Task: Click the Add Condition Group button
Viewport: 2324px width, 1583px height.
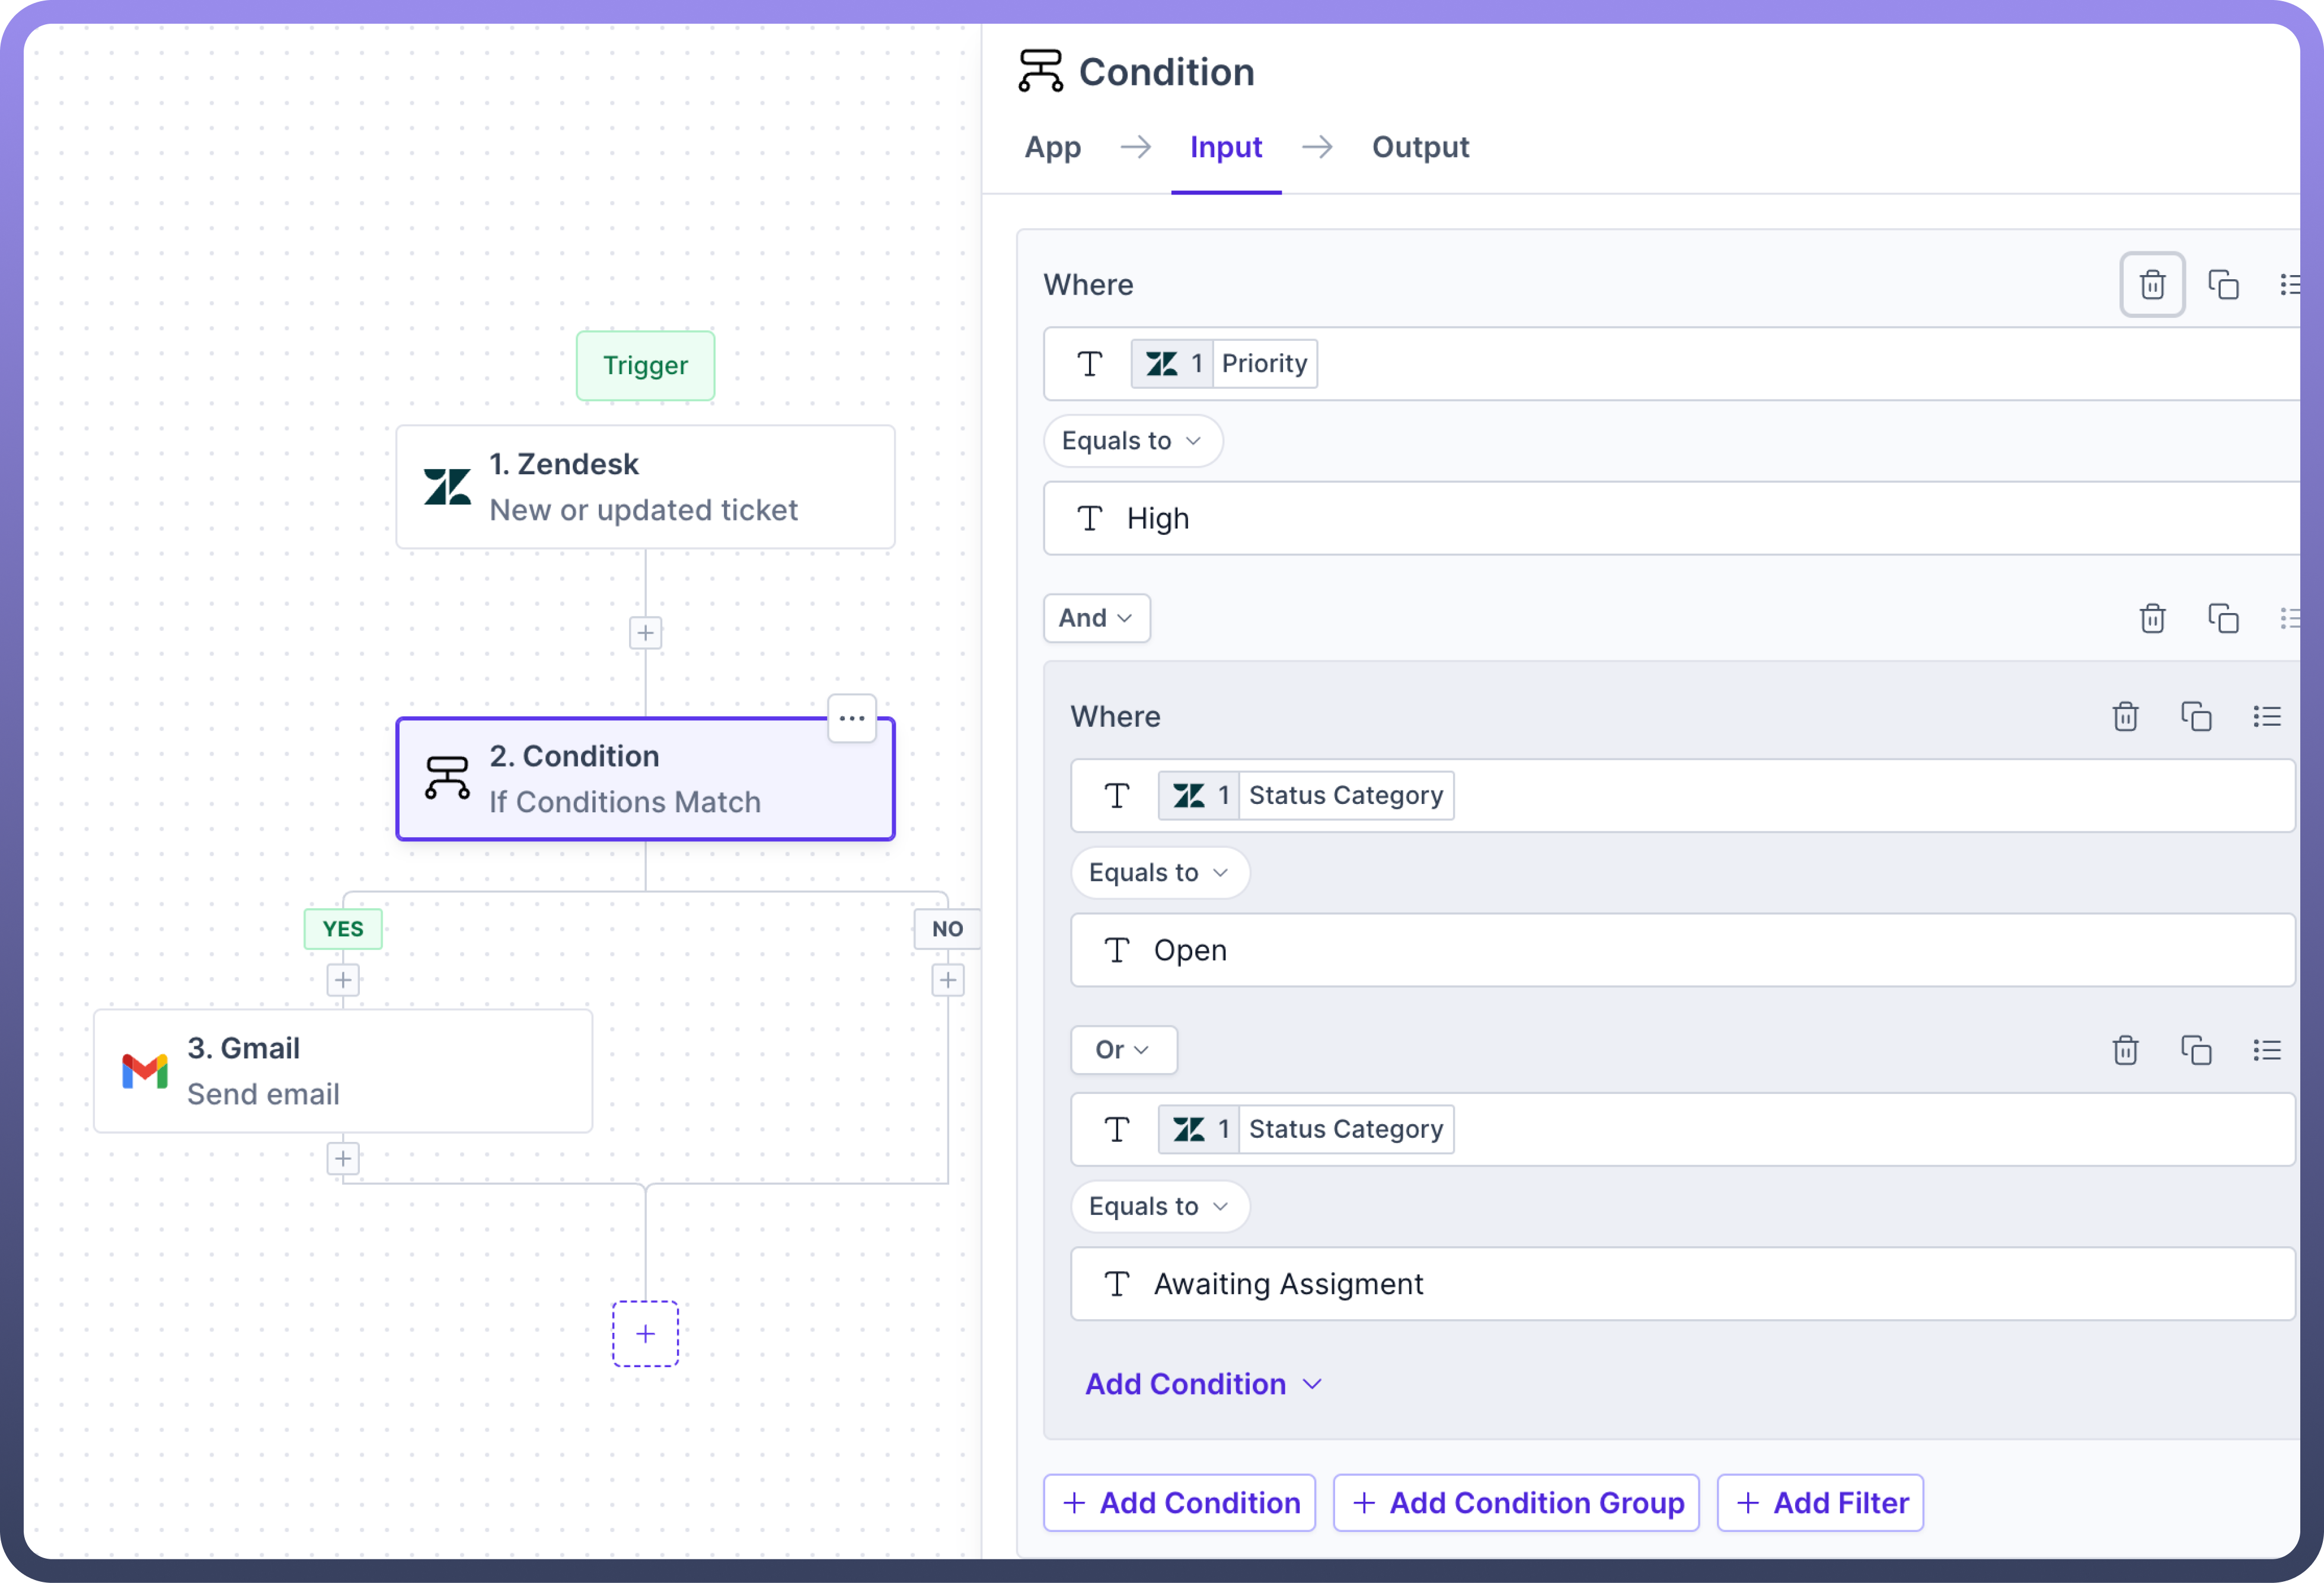Action: pos(1515,1502)
